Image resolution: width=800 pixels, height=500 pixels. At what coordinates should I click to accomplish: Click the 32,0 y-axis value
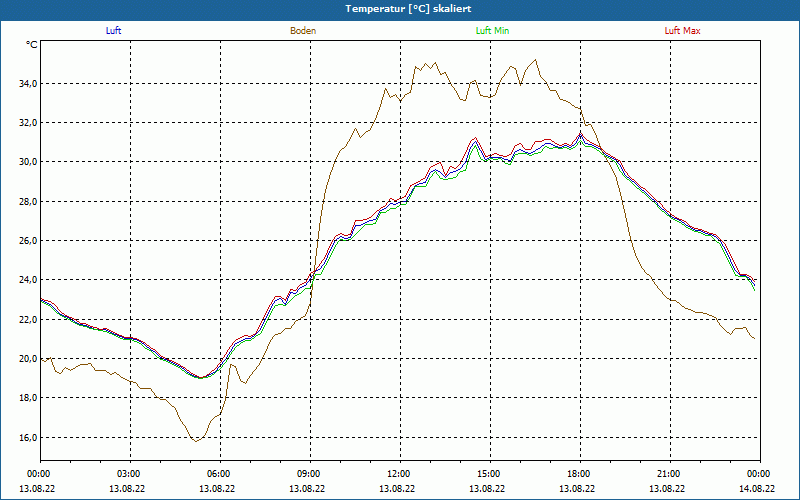click(29, 122)
